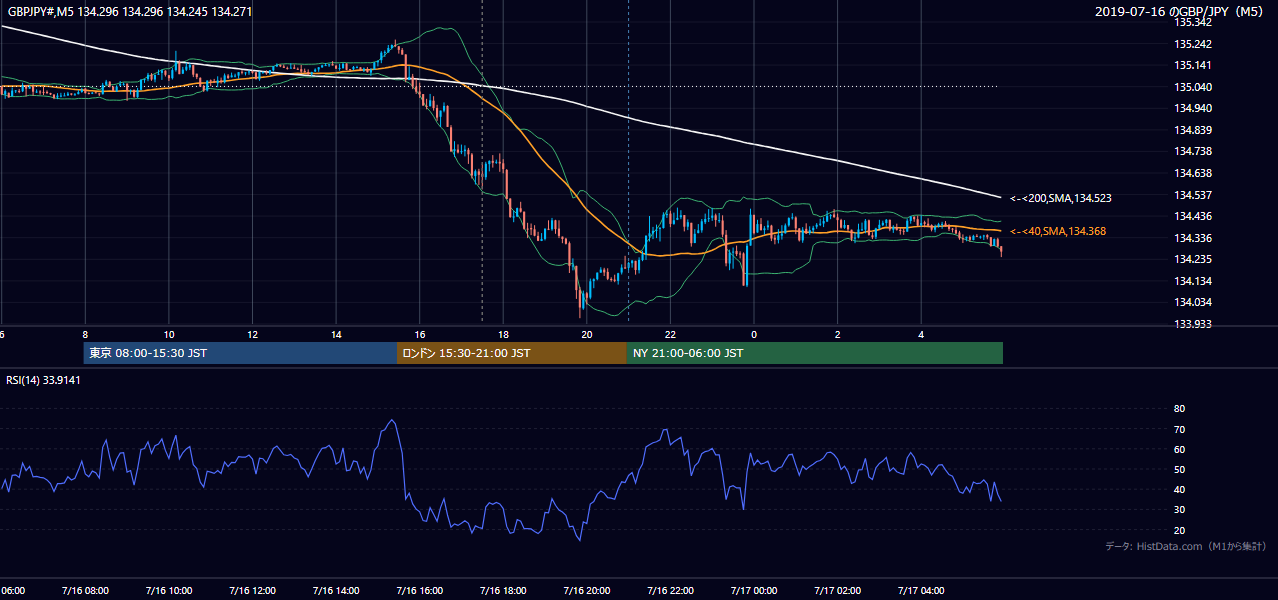Click the 東京 08:00-15:30 JST session bar
Screen dimensions: 1278x600
pos(240,353)
